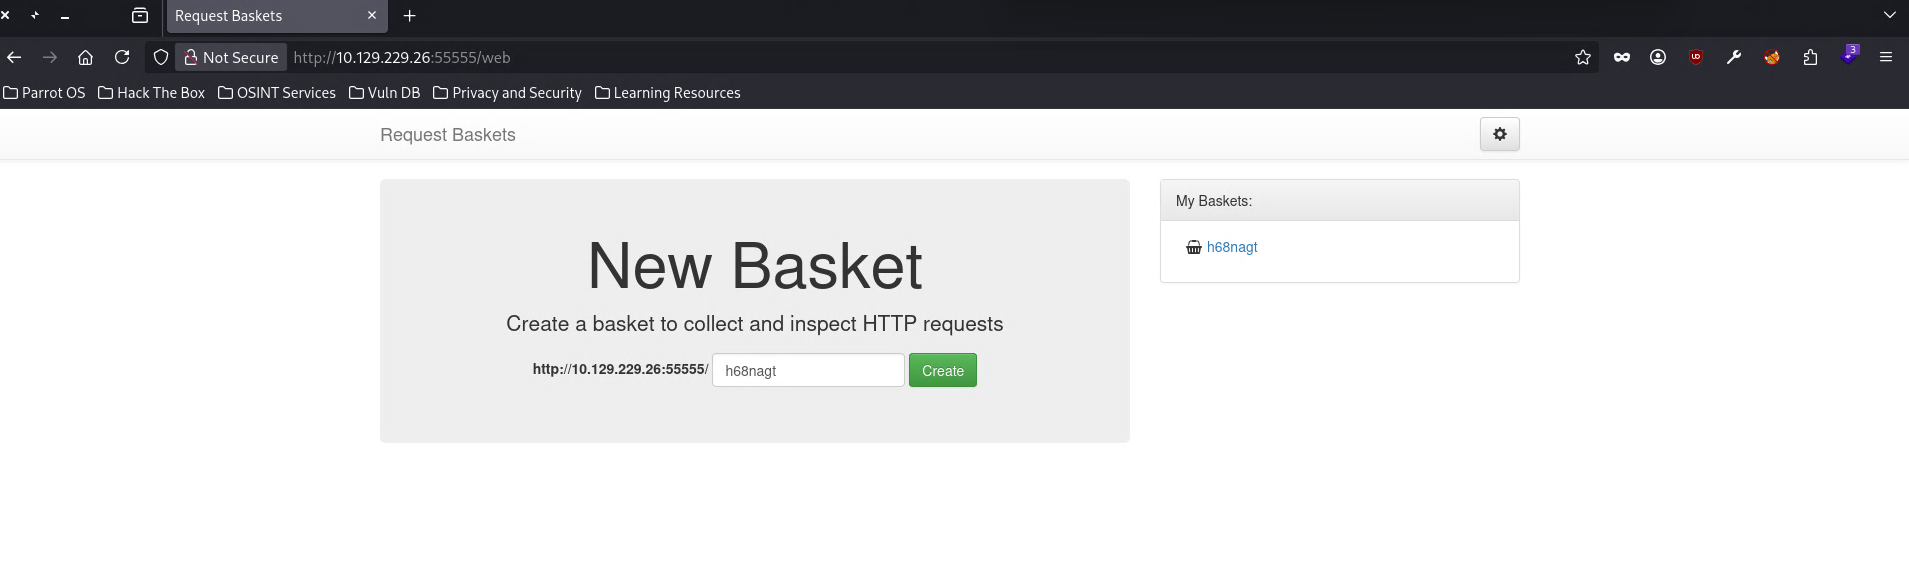
Task: Open the Hack The Box bookmarks folder
Action: pos(152,92)
